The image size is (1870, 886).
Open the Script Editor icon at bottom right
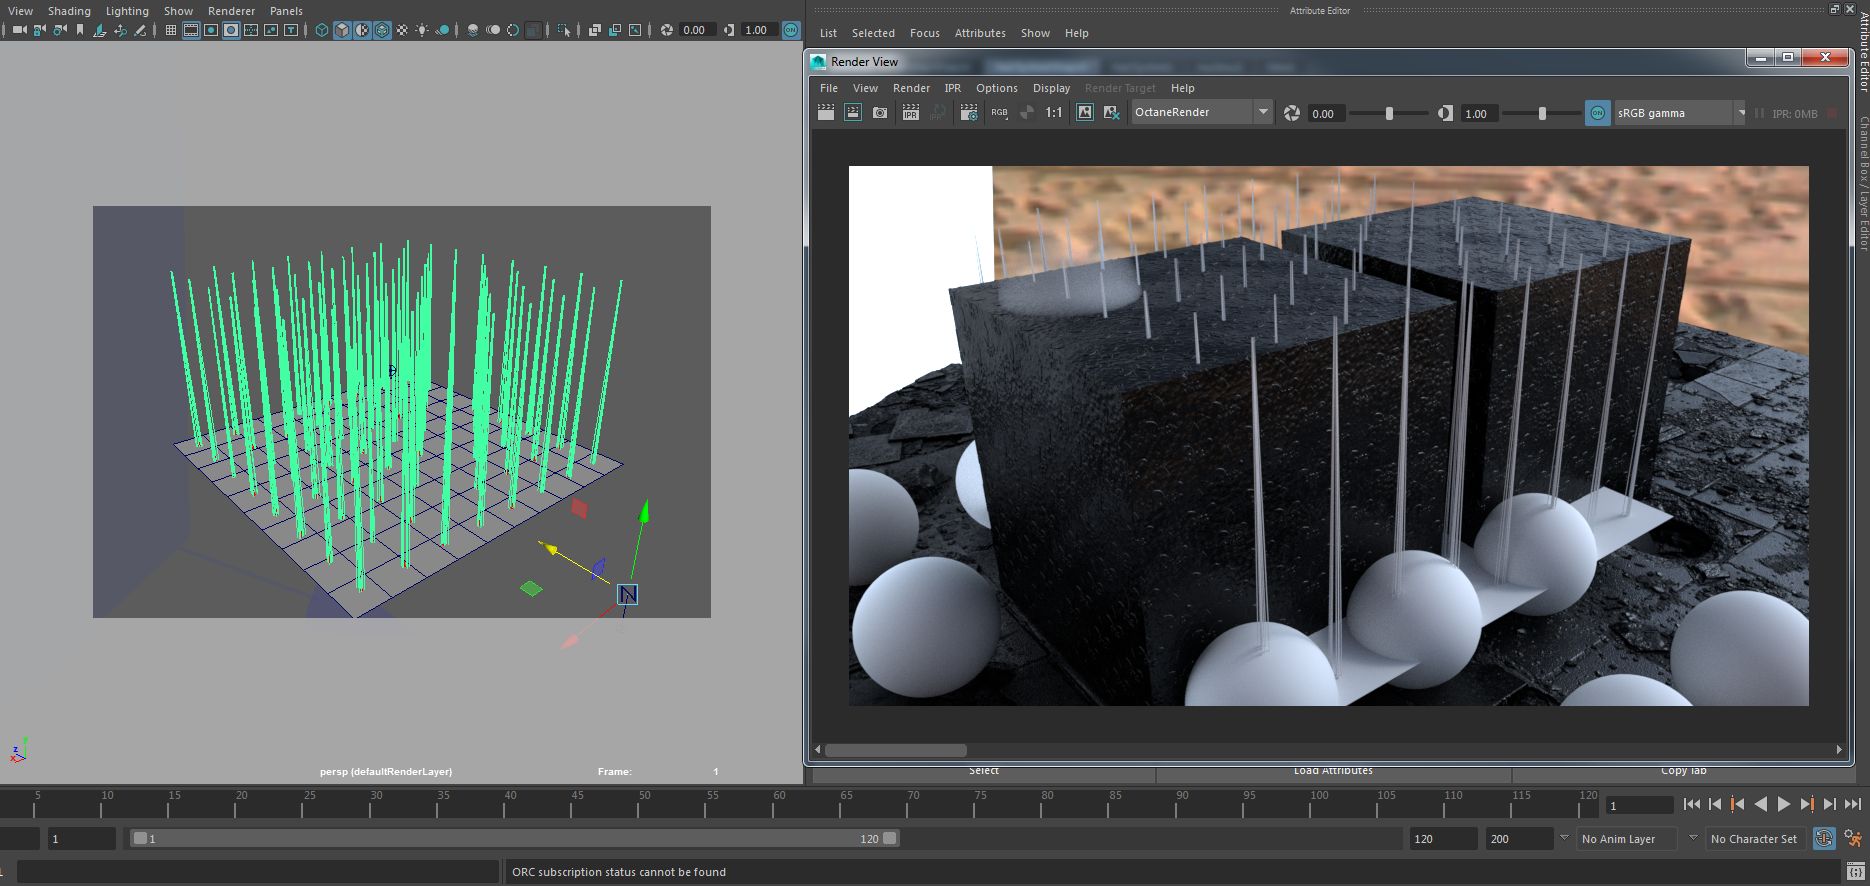point(1855,872)
